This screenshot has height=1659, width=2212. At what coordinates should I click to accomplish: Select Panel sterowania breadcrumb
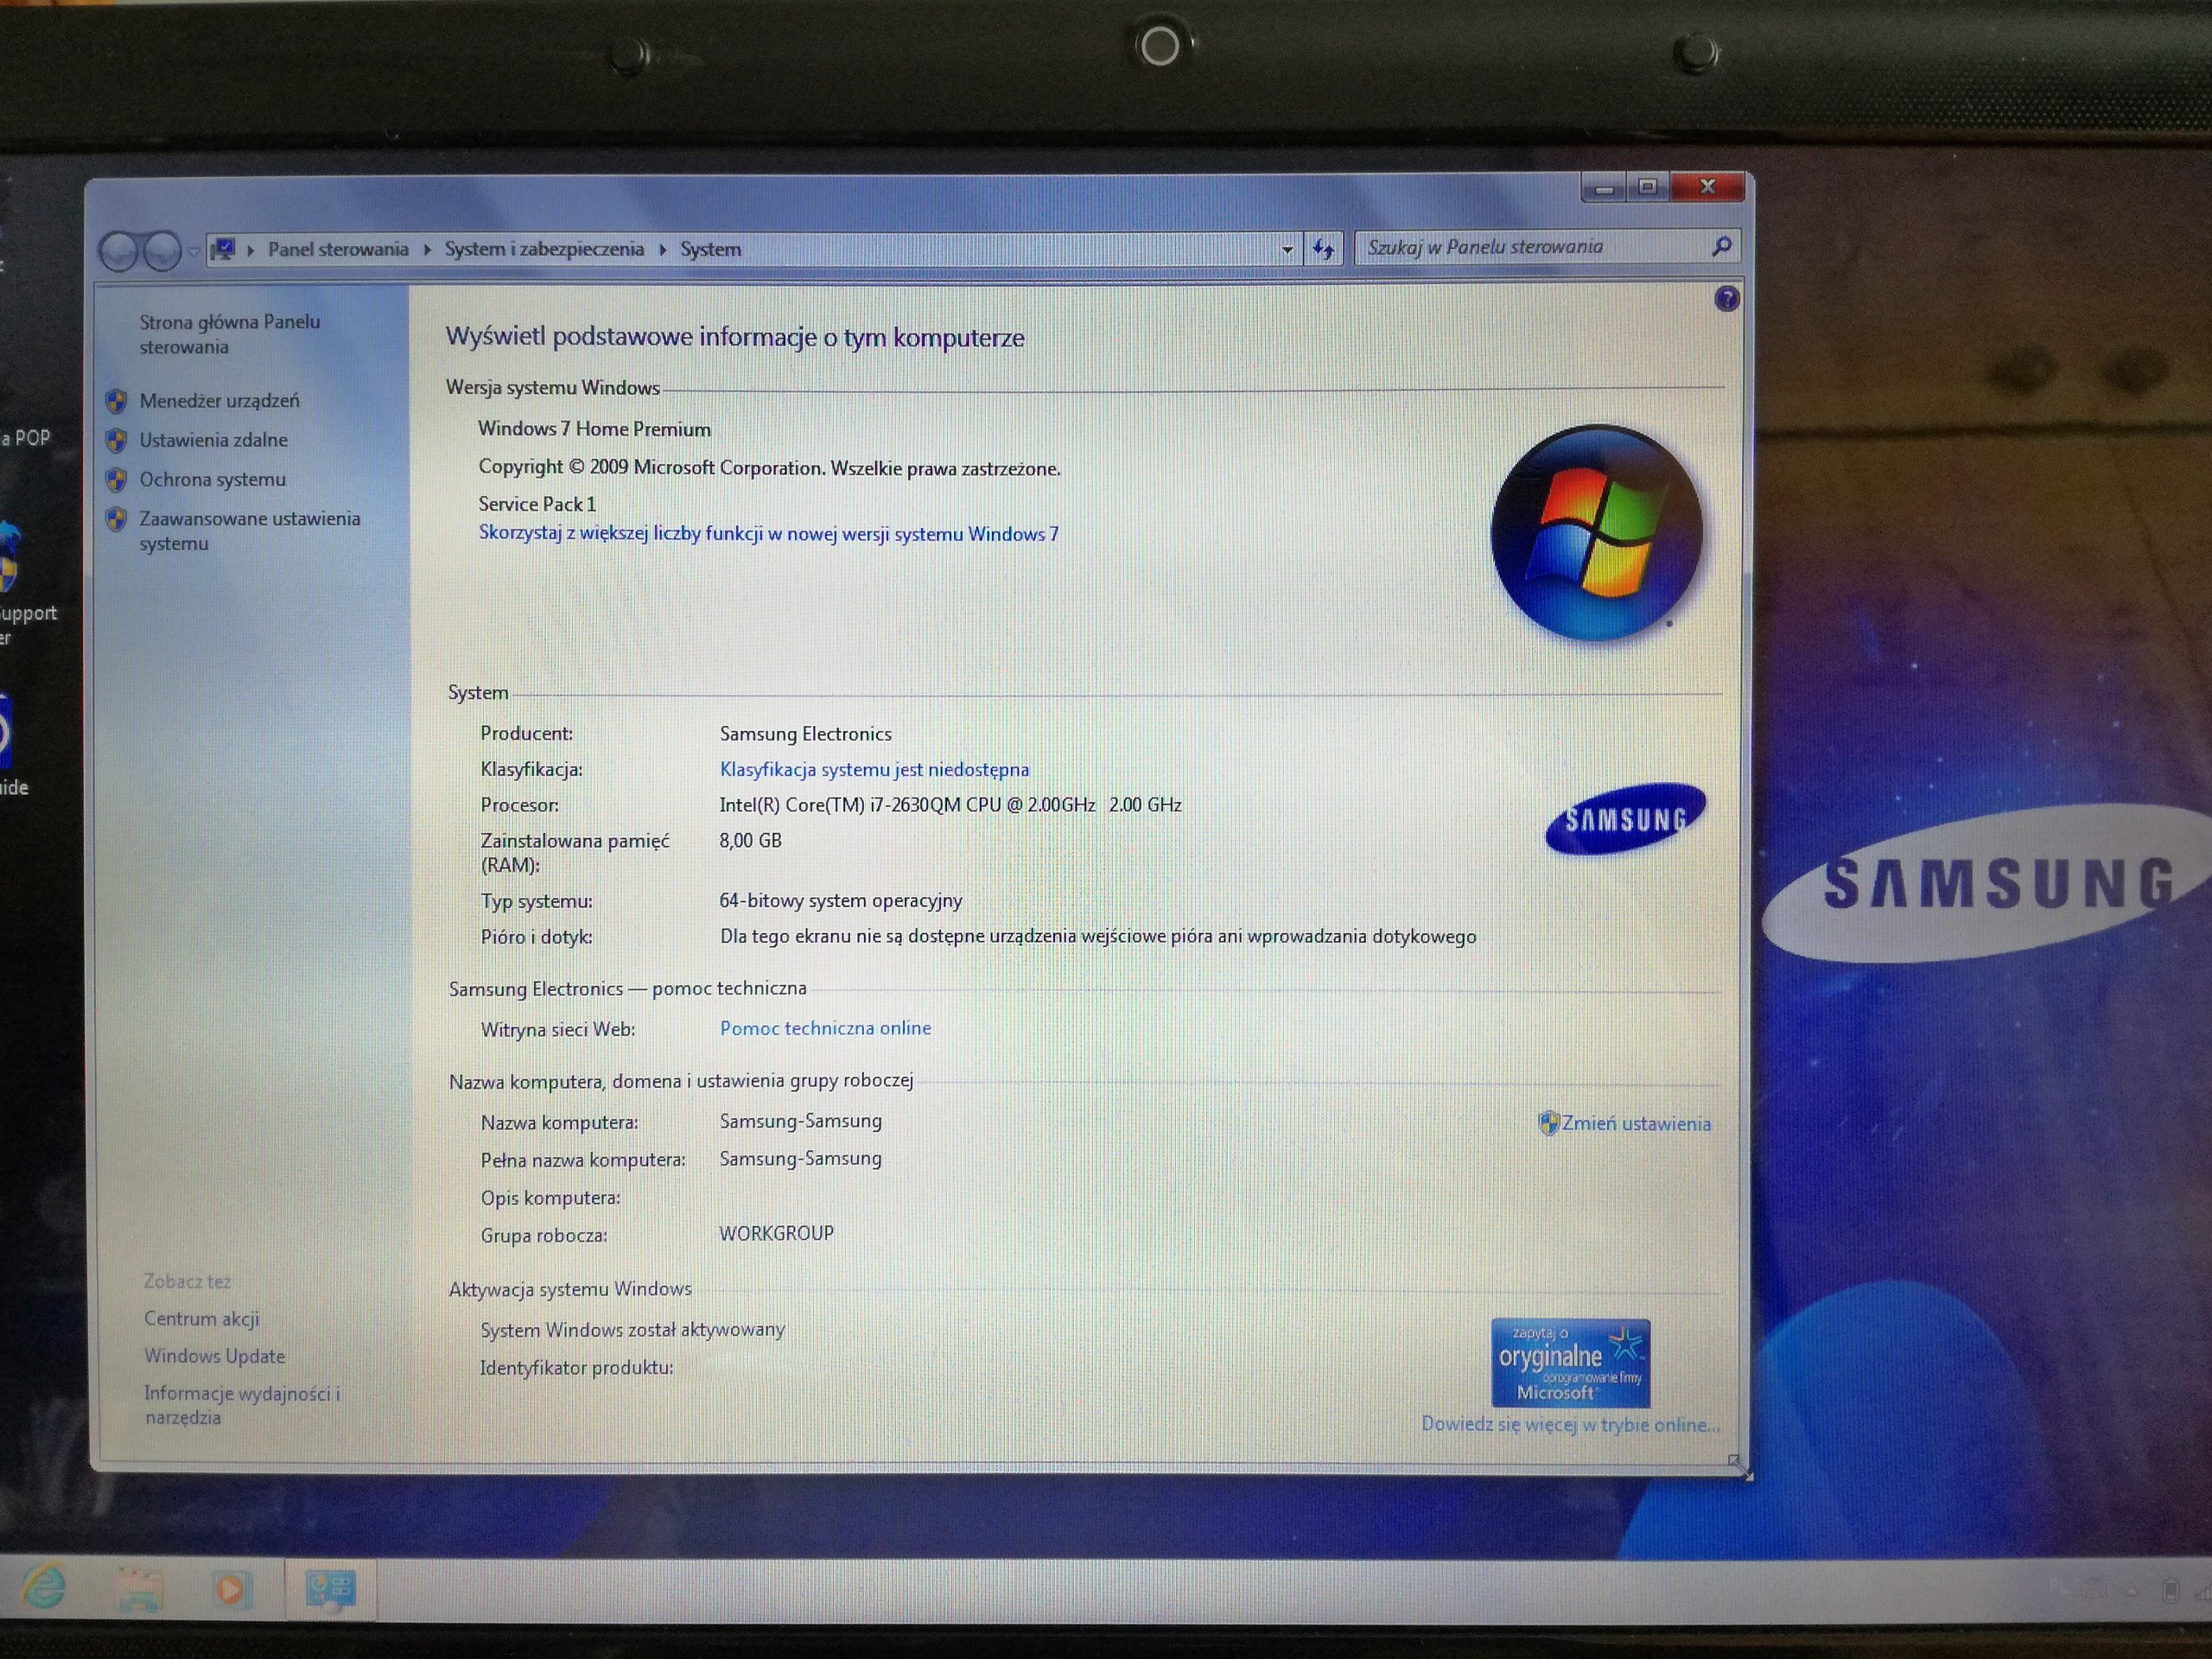[x=338, y=249]
